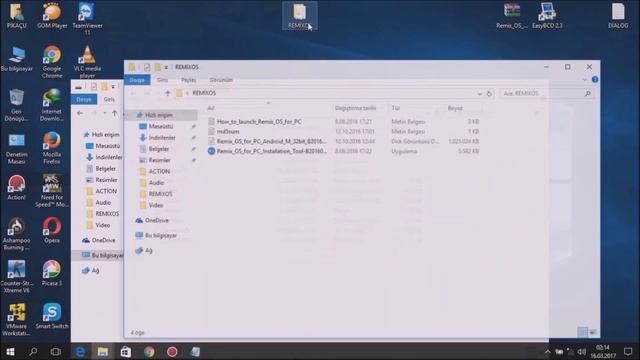Open the Giriş tab in the back Explorer window

pos(109,99)
